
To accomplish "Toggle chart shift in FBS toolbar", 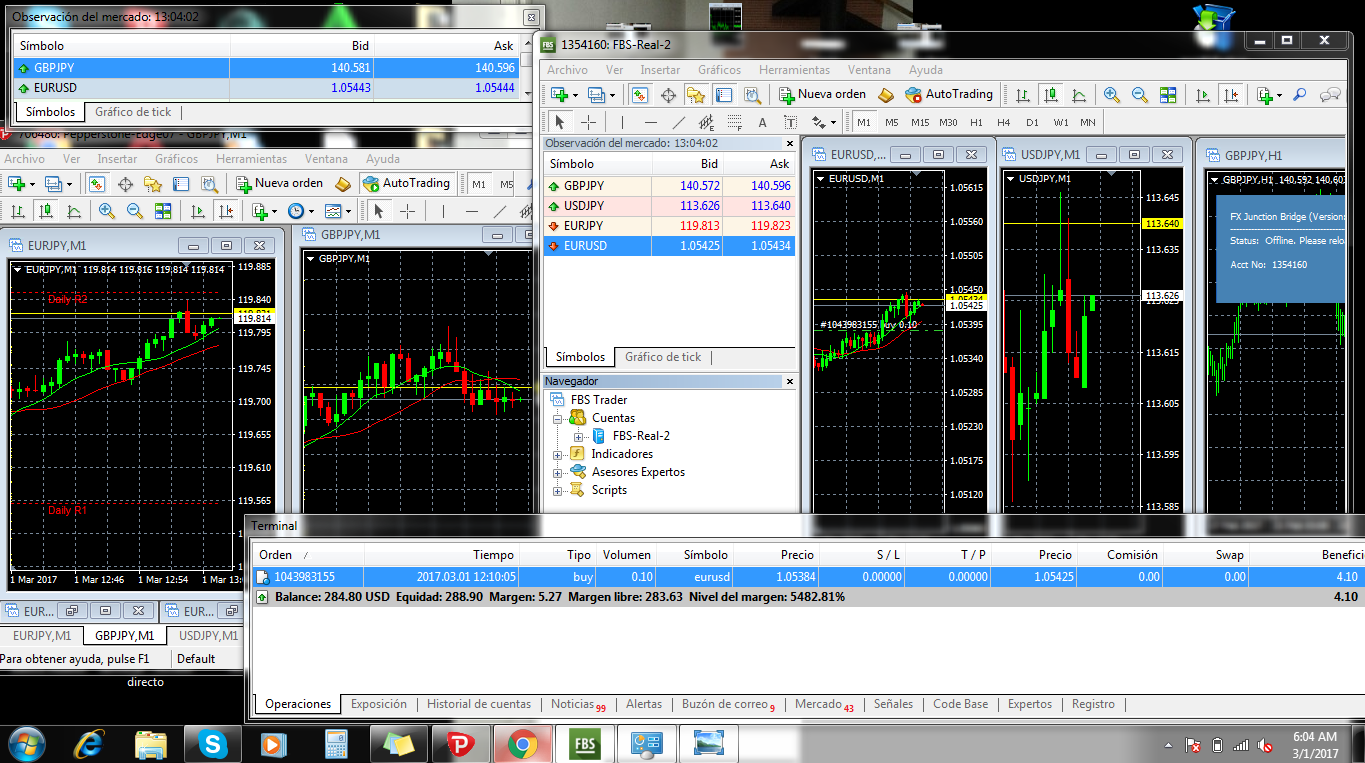I will (x=1231, y=94).
